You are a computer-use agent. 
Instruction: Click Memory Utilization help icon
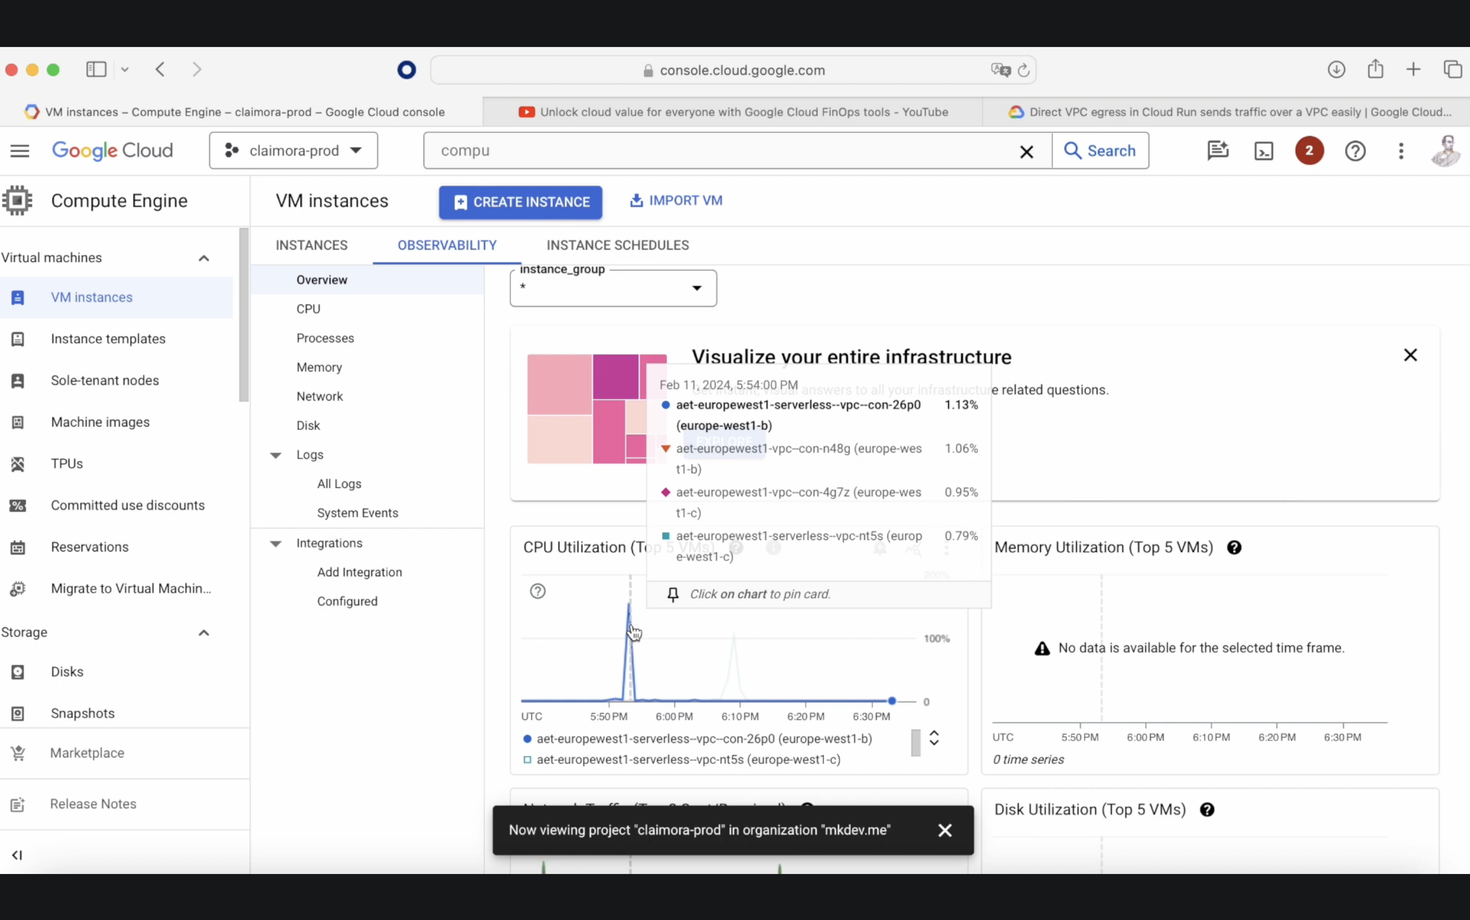pyautogui.click(x=1234, y=547)
